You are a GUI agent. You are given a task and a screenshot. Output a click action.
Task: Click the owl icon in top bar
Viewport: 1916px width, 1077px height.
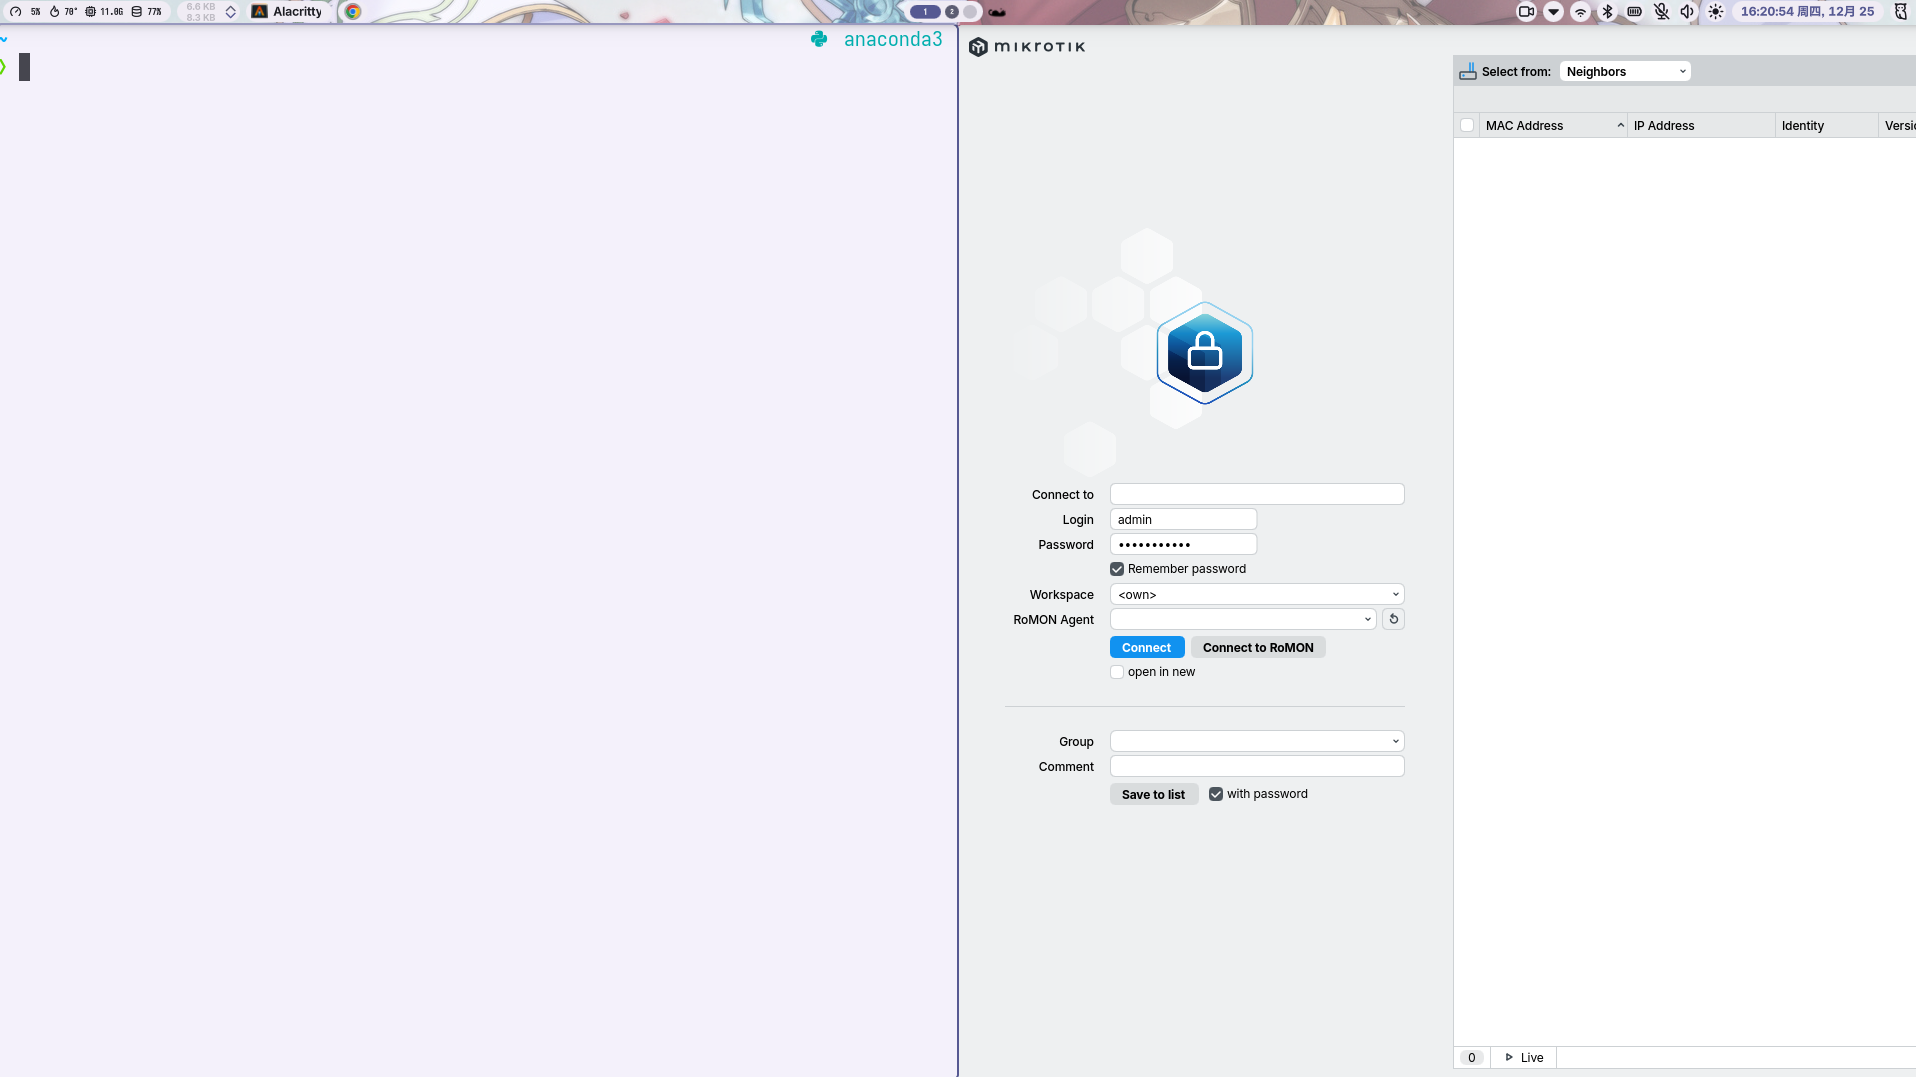(1901, 12)
